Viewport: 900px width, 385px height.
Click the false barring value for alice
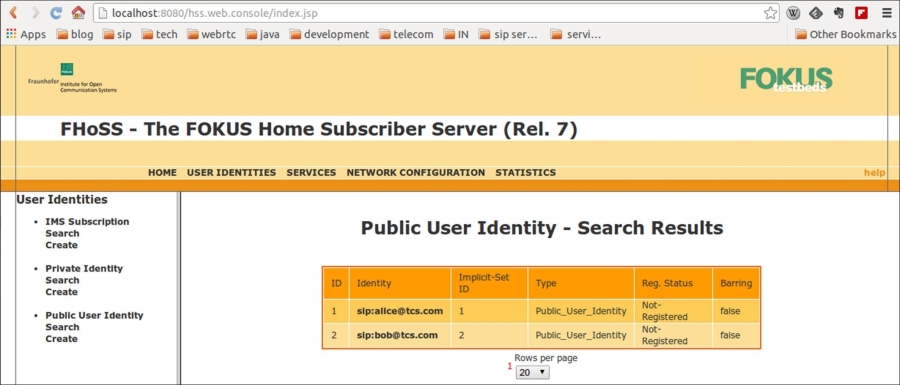click(x=730, y=311)
